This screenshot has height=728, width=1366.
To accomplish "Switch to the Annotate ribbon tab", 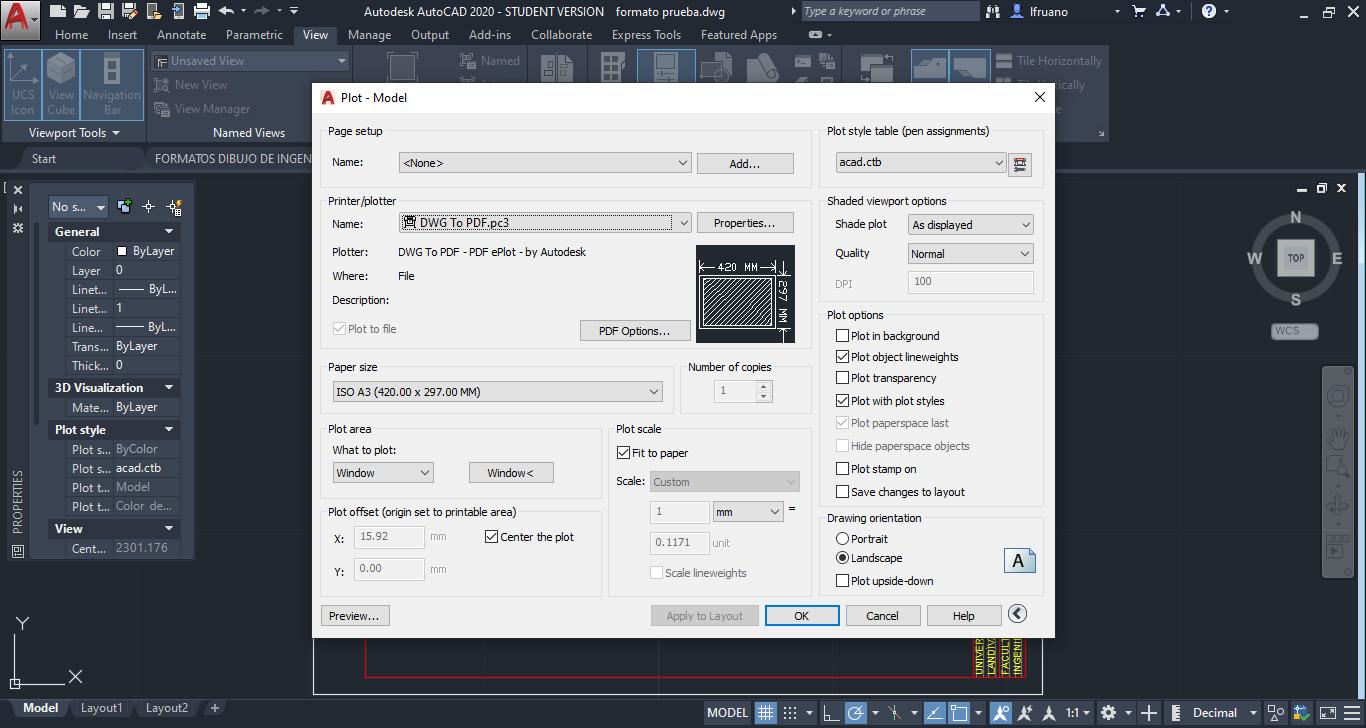I will [x=181, y=35].
